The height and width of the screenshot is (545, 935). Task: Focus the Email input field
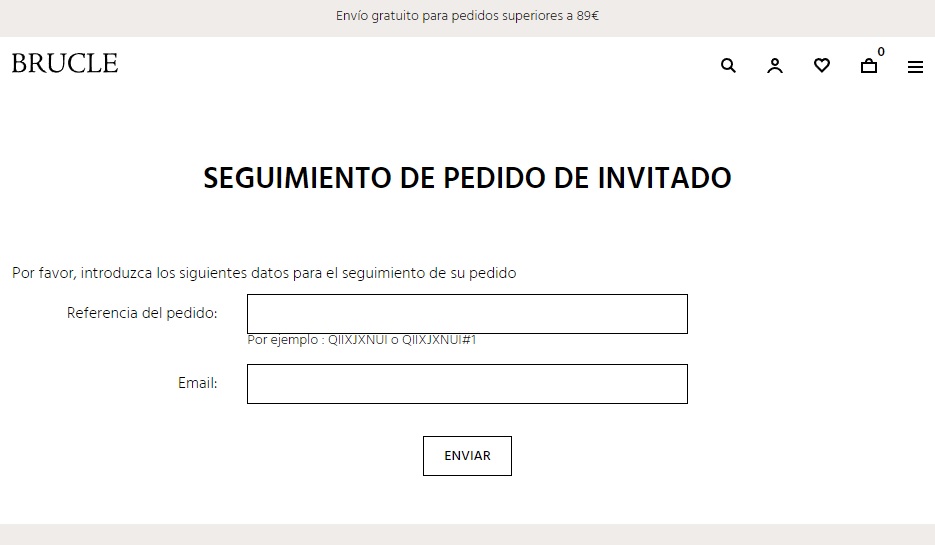(x=467, y=384)
